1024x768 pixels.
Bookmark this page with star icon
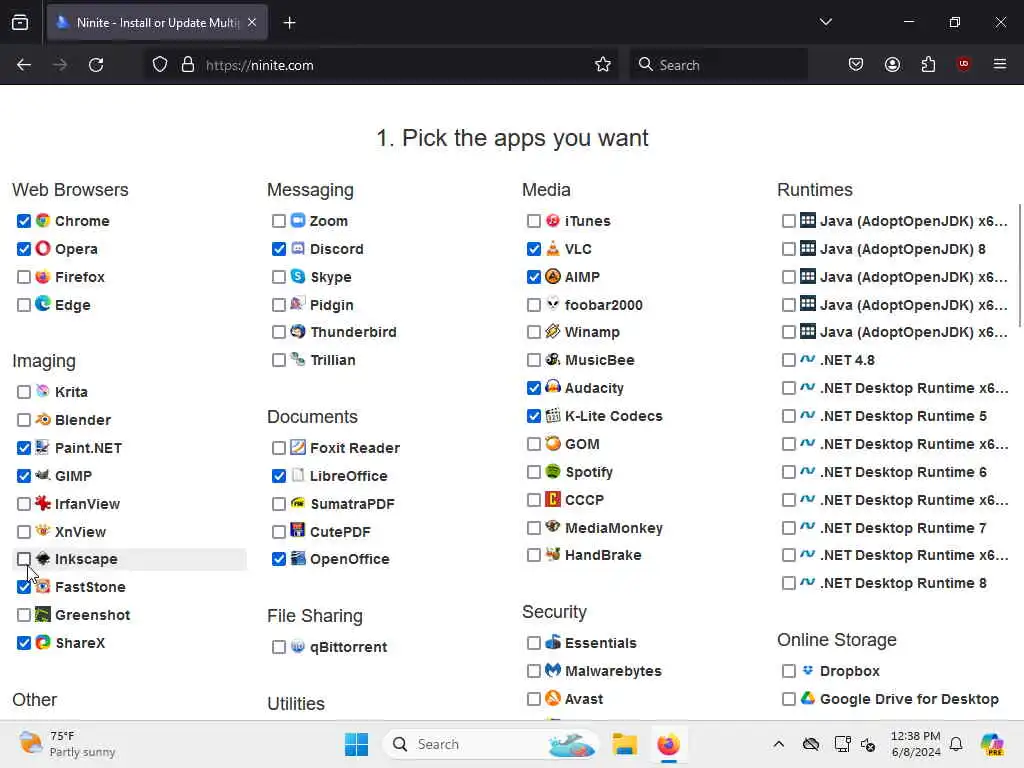pos(603,64)
